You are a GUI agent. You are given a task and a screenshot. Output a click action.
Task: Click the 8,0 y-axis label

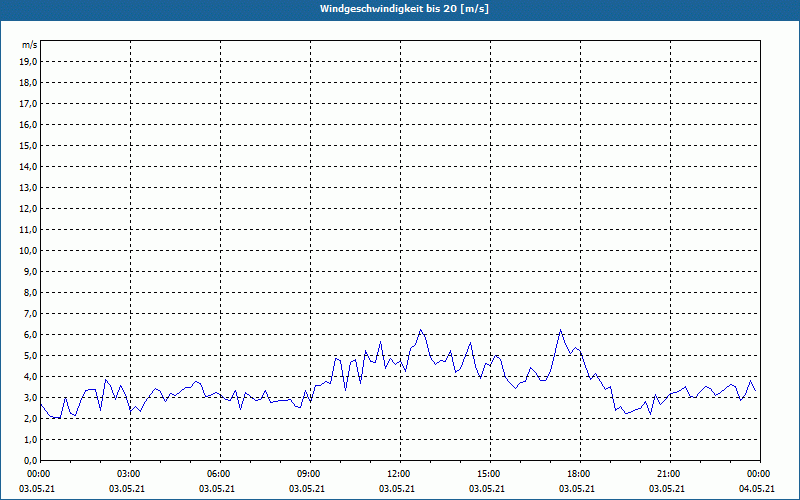31,292
